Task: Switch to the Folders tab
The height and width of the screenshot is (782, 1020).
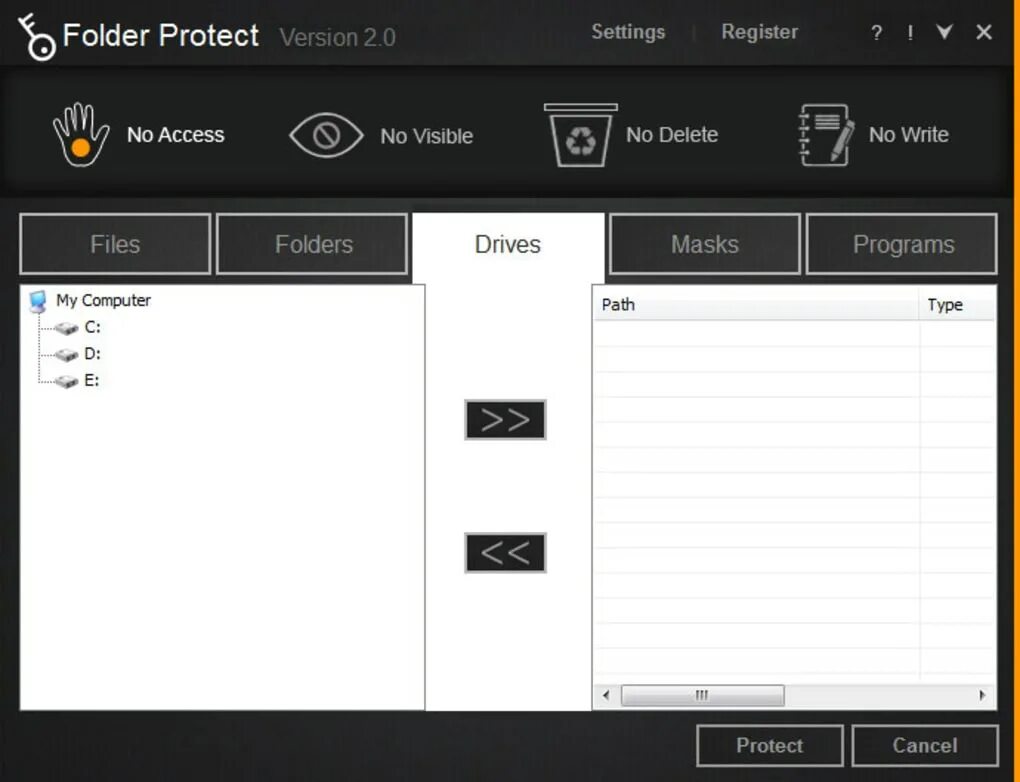Action: (x=312, y=245)
